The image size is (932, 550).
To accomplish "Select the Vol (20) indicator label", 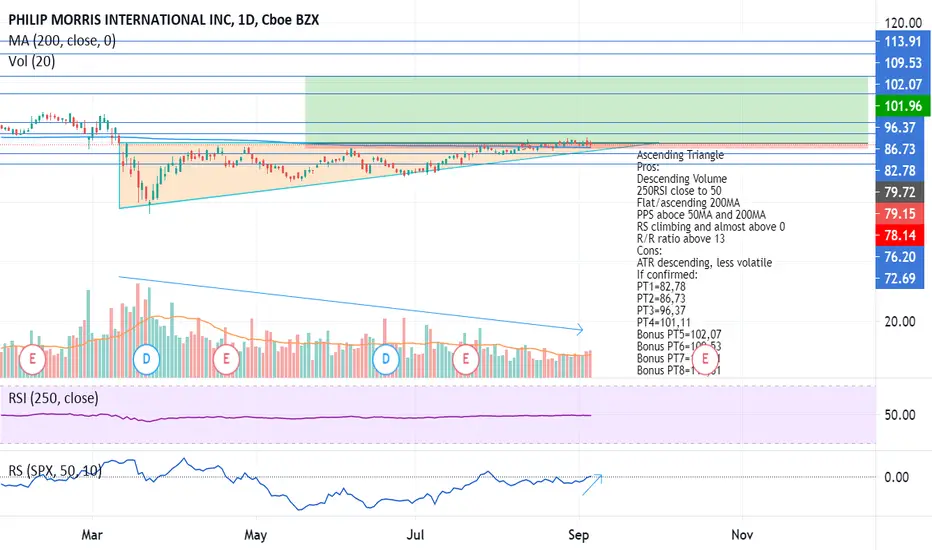I will [x=32, y=61].
